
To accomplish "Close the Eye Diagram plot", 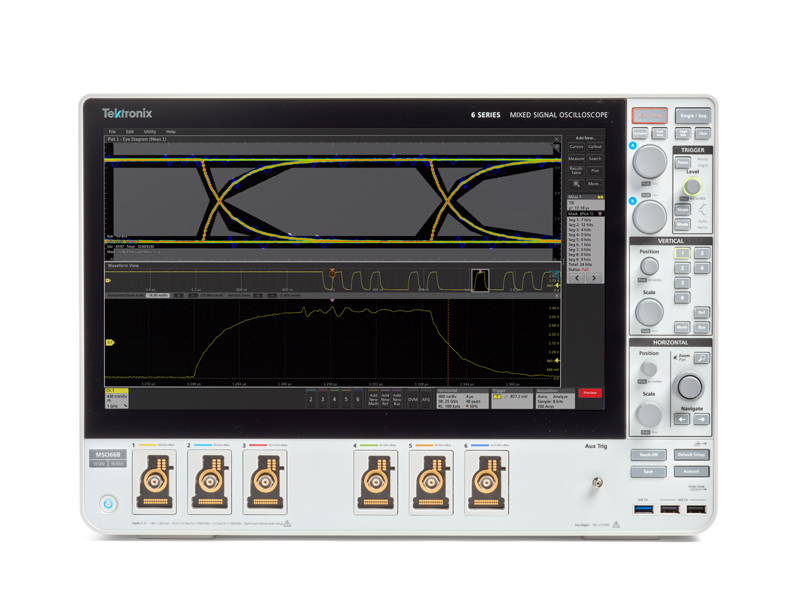I will [557, 140].
